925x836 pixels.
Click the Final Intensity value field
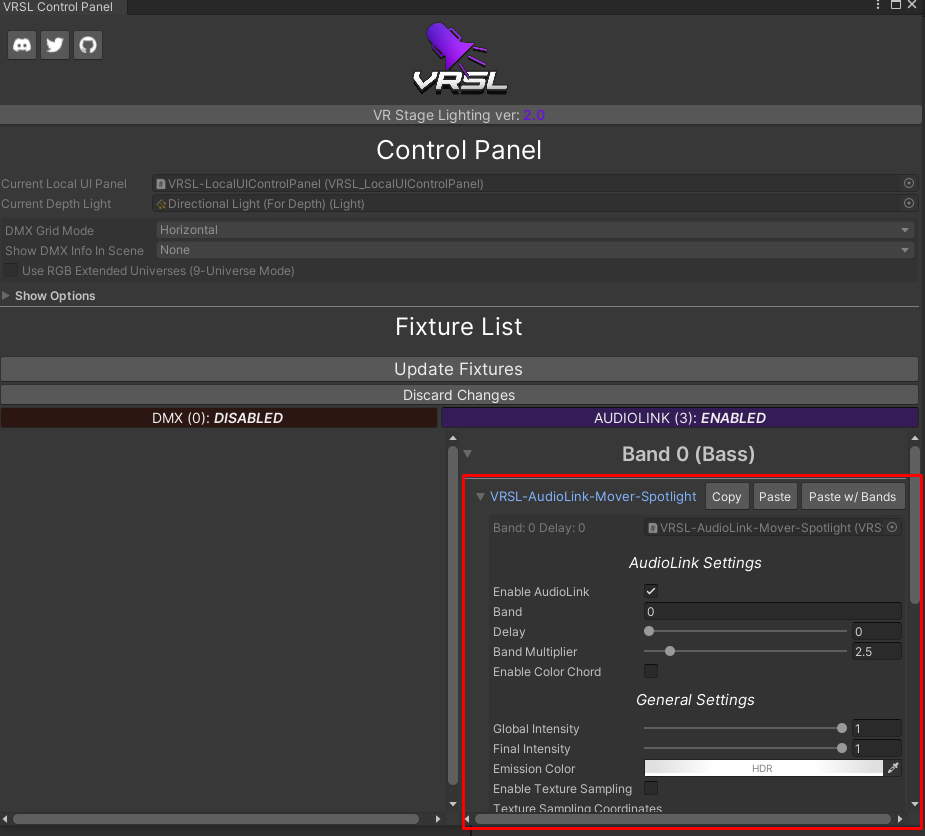tap(877, 748)
